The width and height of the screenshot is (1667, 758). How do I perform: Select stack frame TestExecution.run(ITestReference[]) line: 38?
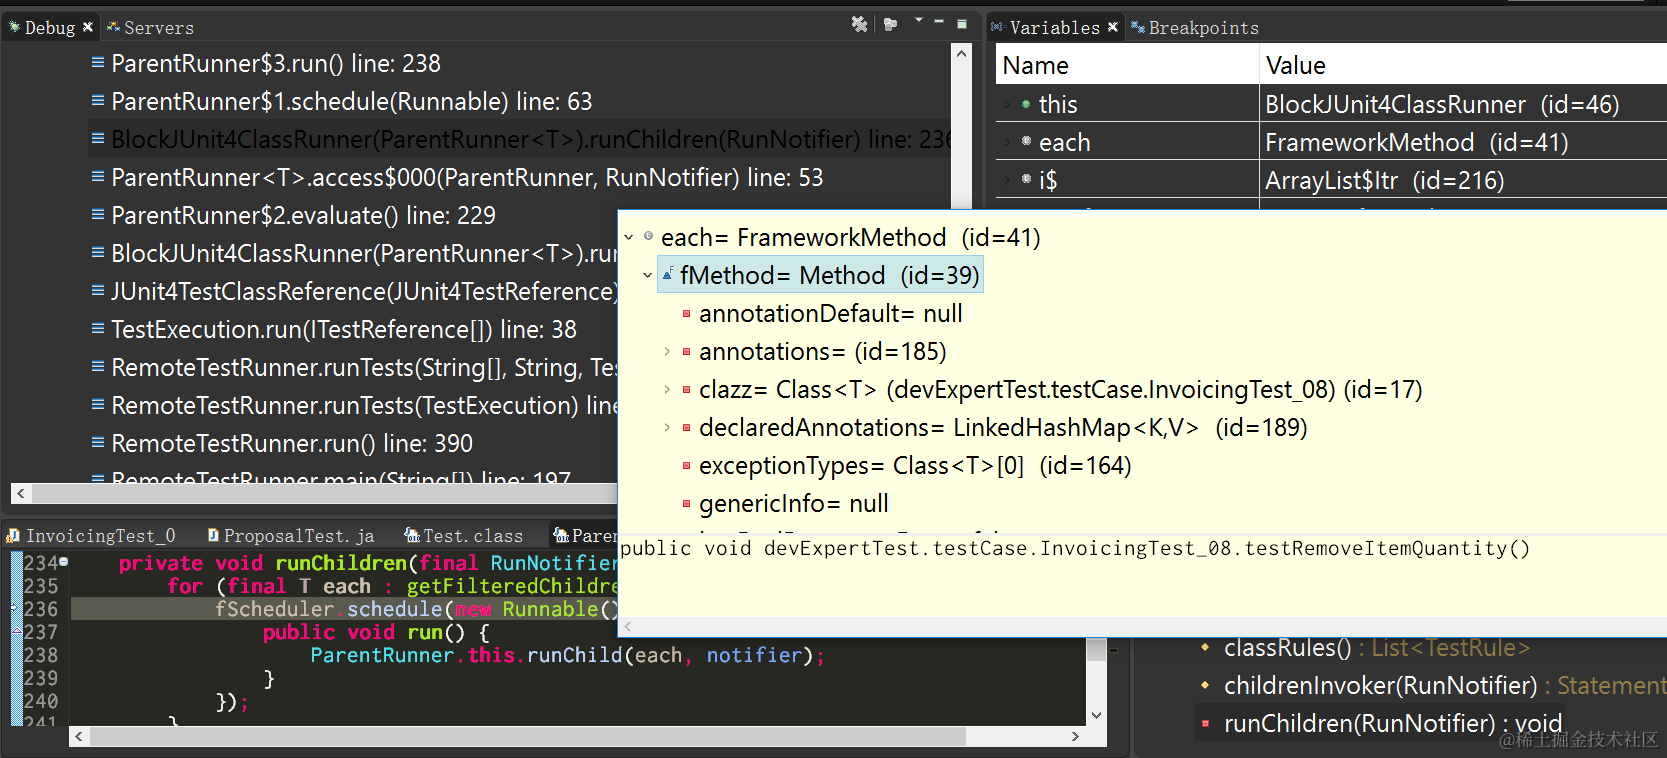[x=343, y=330]
